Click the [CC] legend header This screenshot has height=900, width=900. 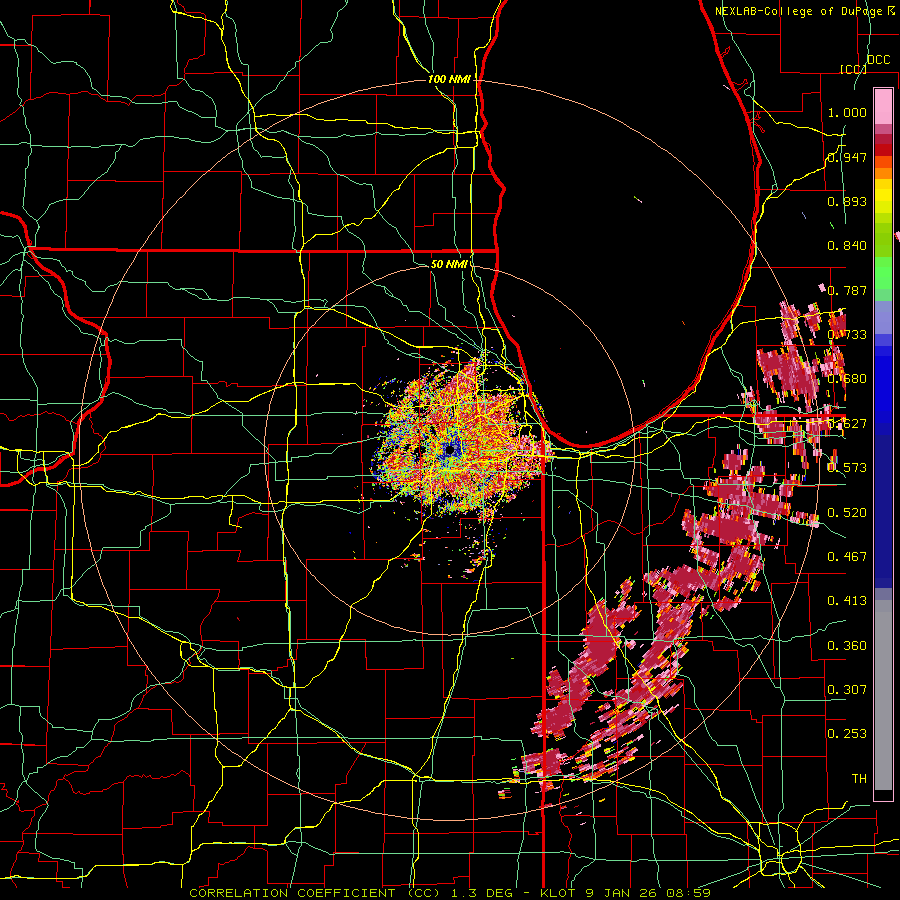coord(852,69)
